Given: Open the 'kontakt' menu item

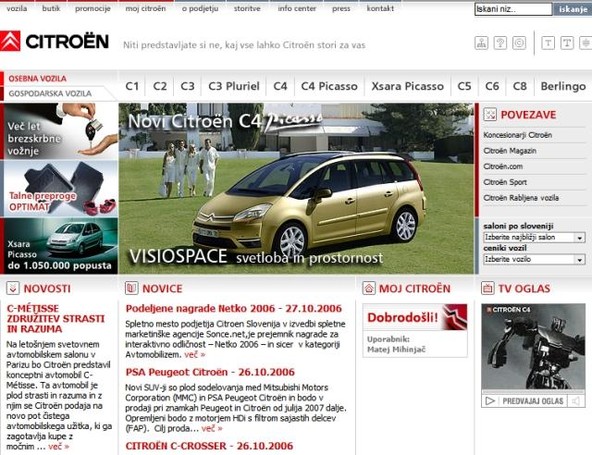Looking at the screenshot, I should [x=380, y=8].
